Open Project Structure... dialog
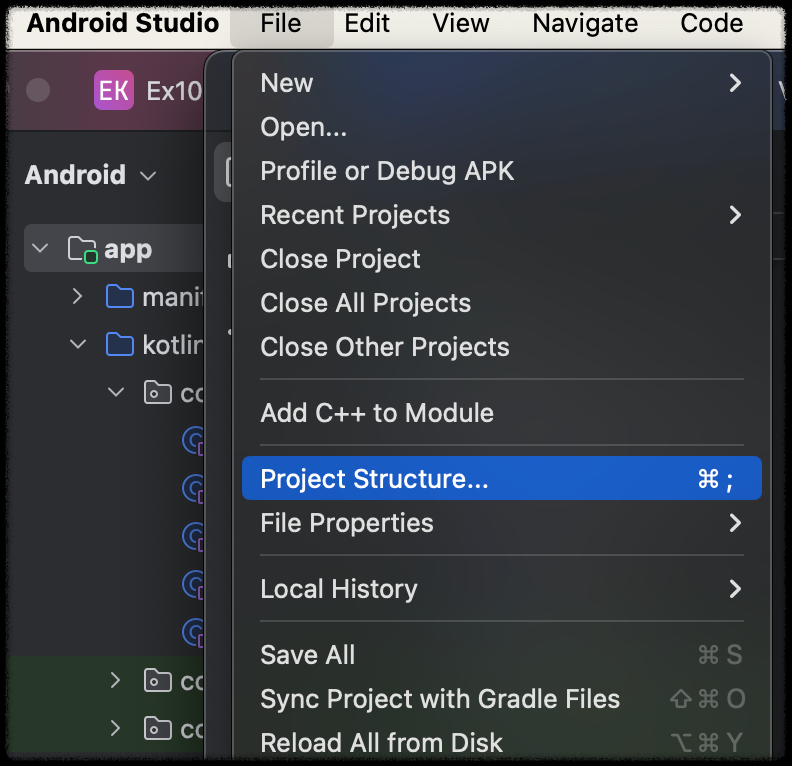 tap(502, 478)
